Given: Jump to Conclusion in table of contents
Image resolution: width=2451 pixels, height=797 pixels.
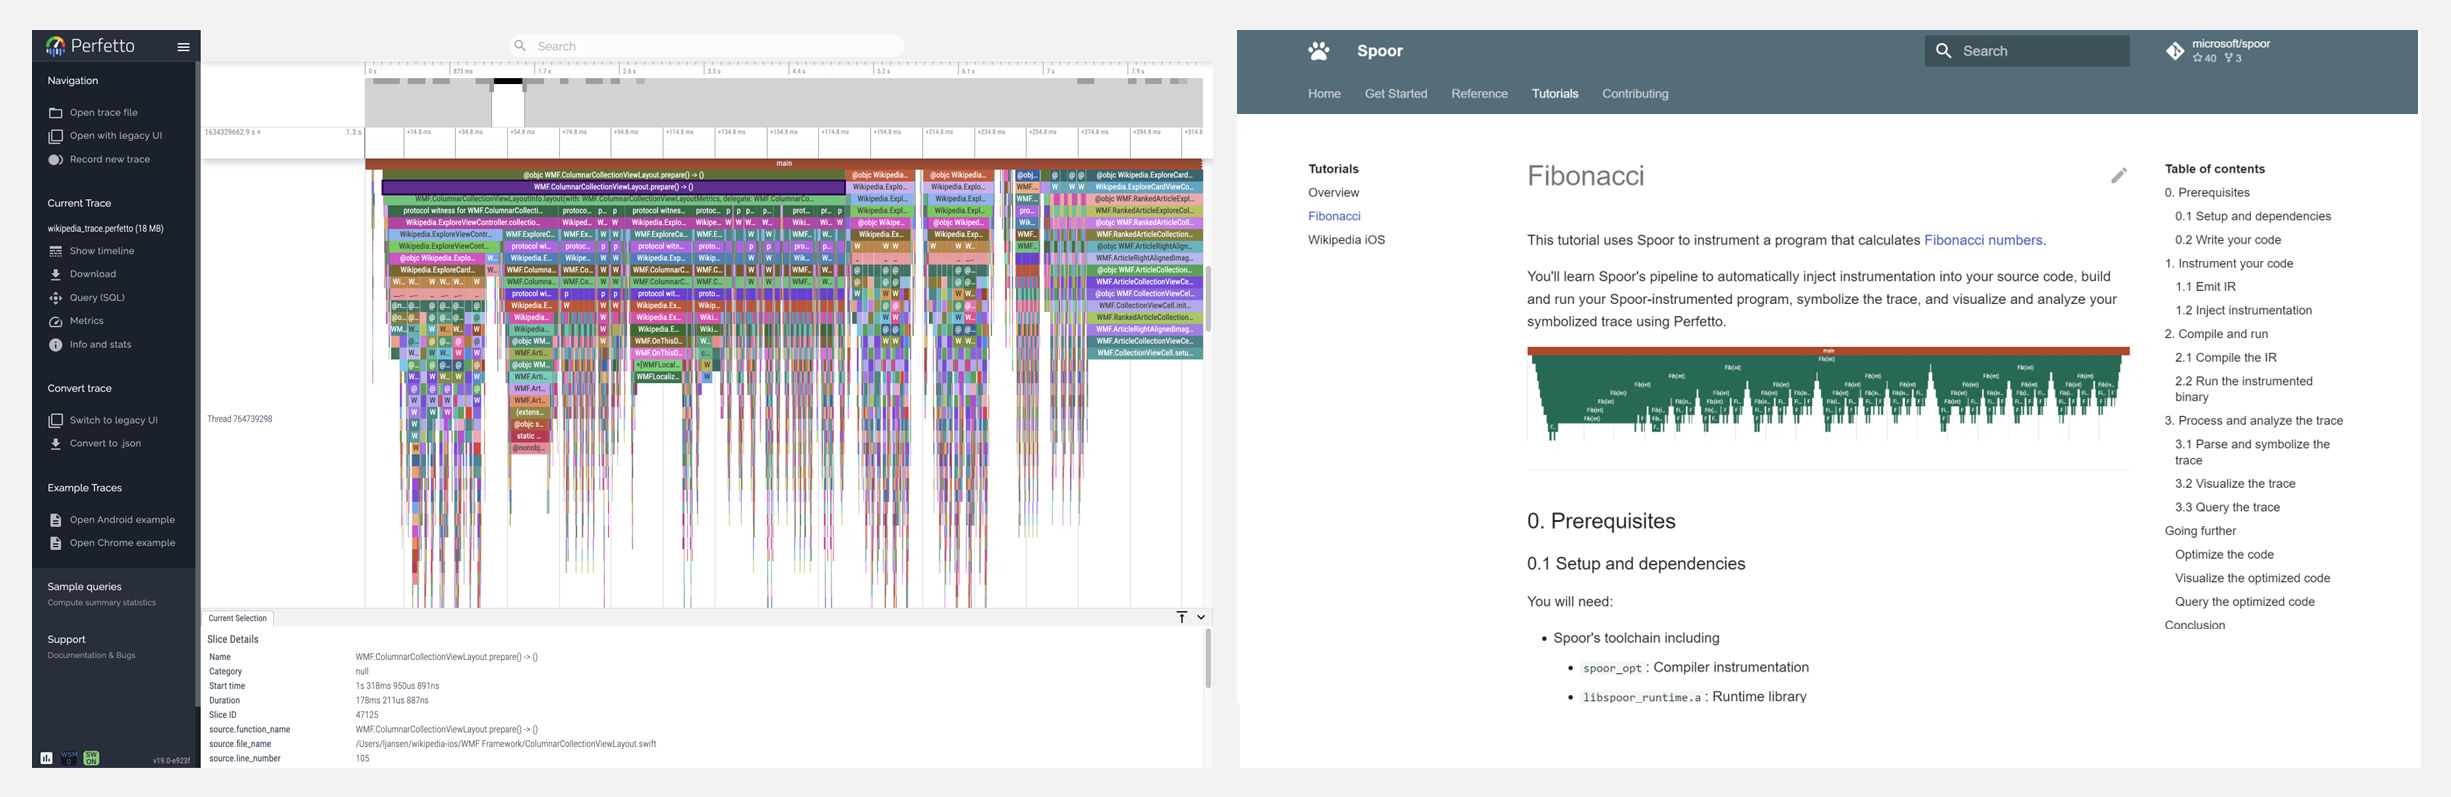Looking at the screenshot, I should point(2195,626).
